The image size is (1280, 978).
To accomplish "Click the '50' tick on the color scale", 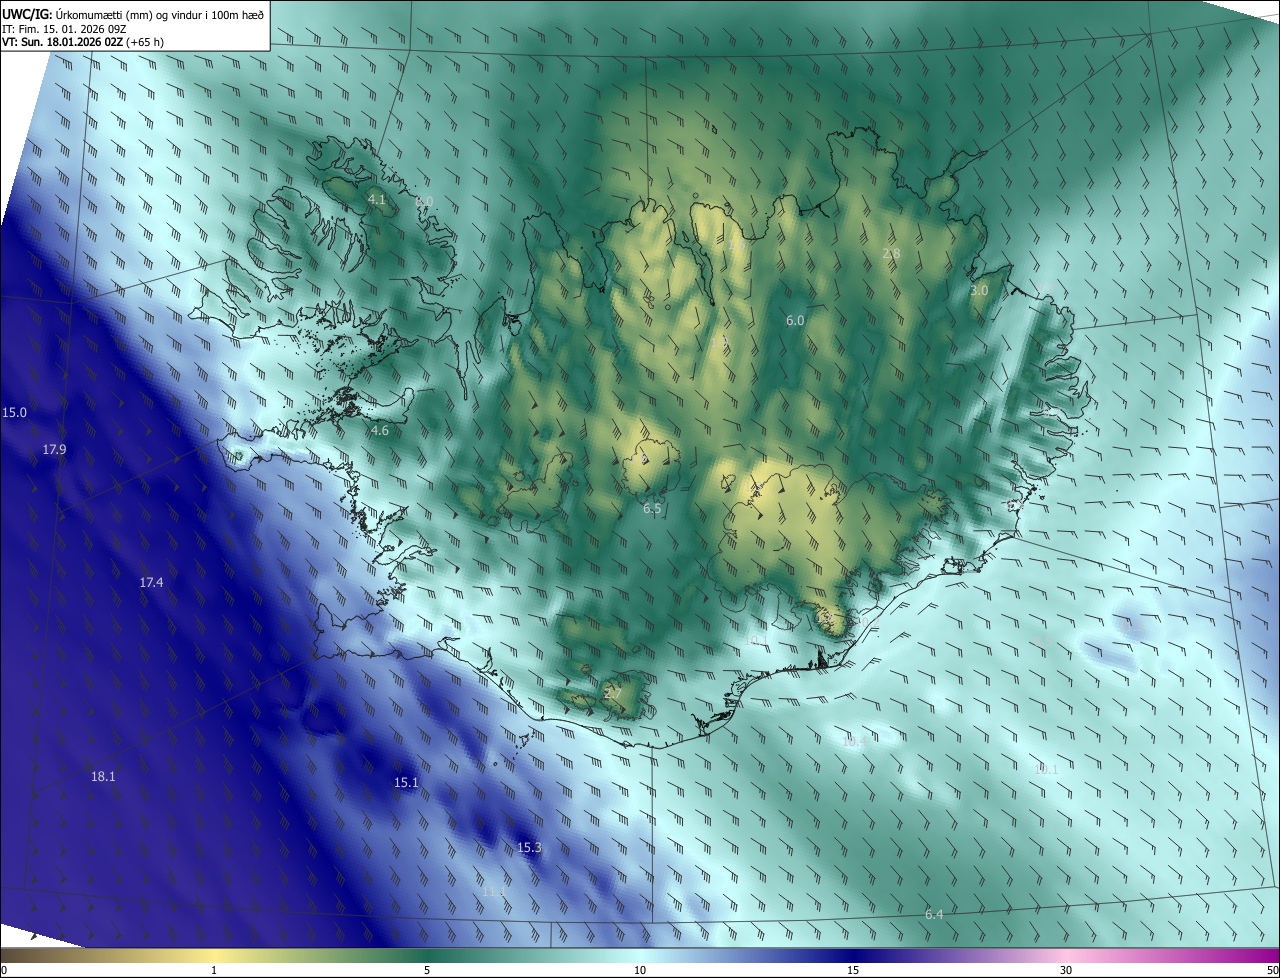I will tap(1272, 970).
